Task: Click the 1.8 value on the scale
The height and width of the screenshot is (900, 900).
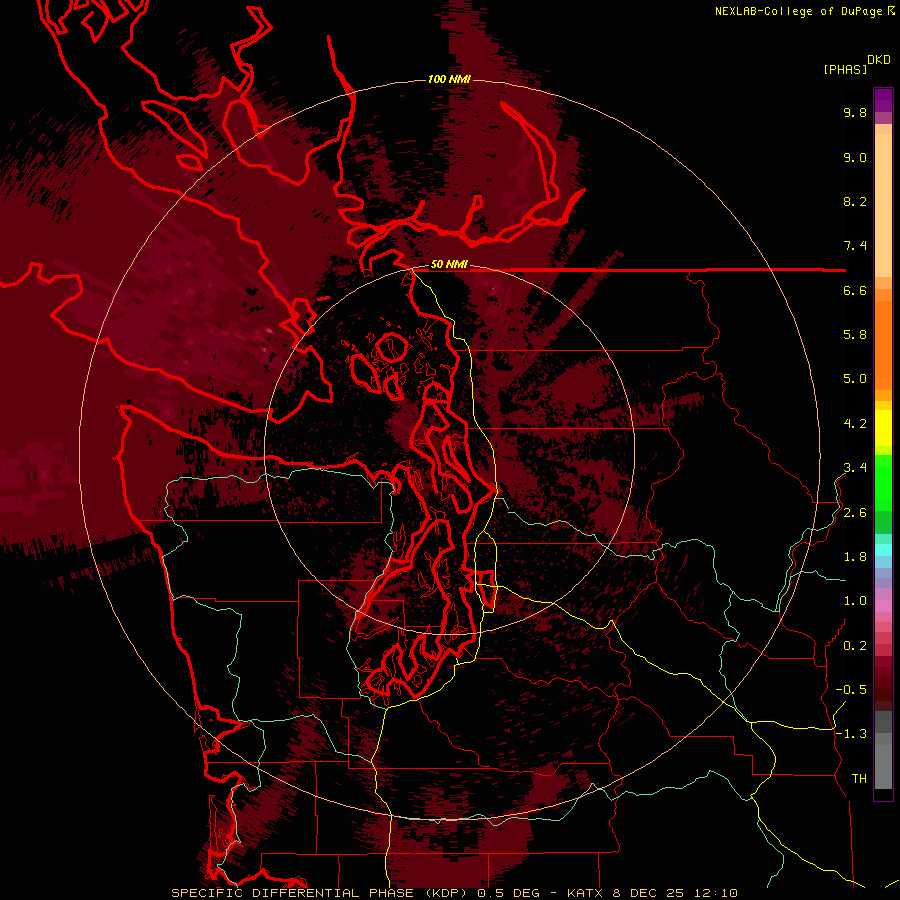Action: point(855,557)
